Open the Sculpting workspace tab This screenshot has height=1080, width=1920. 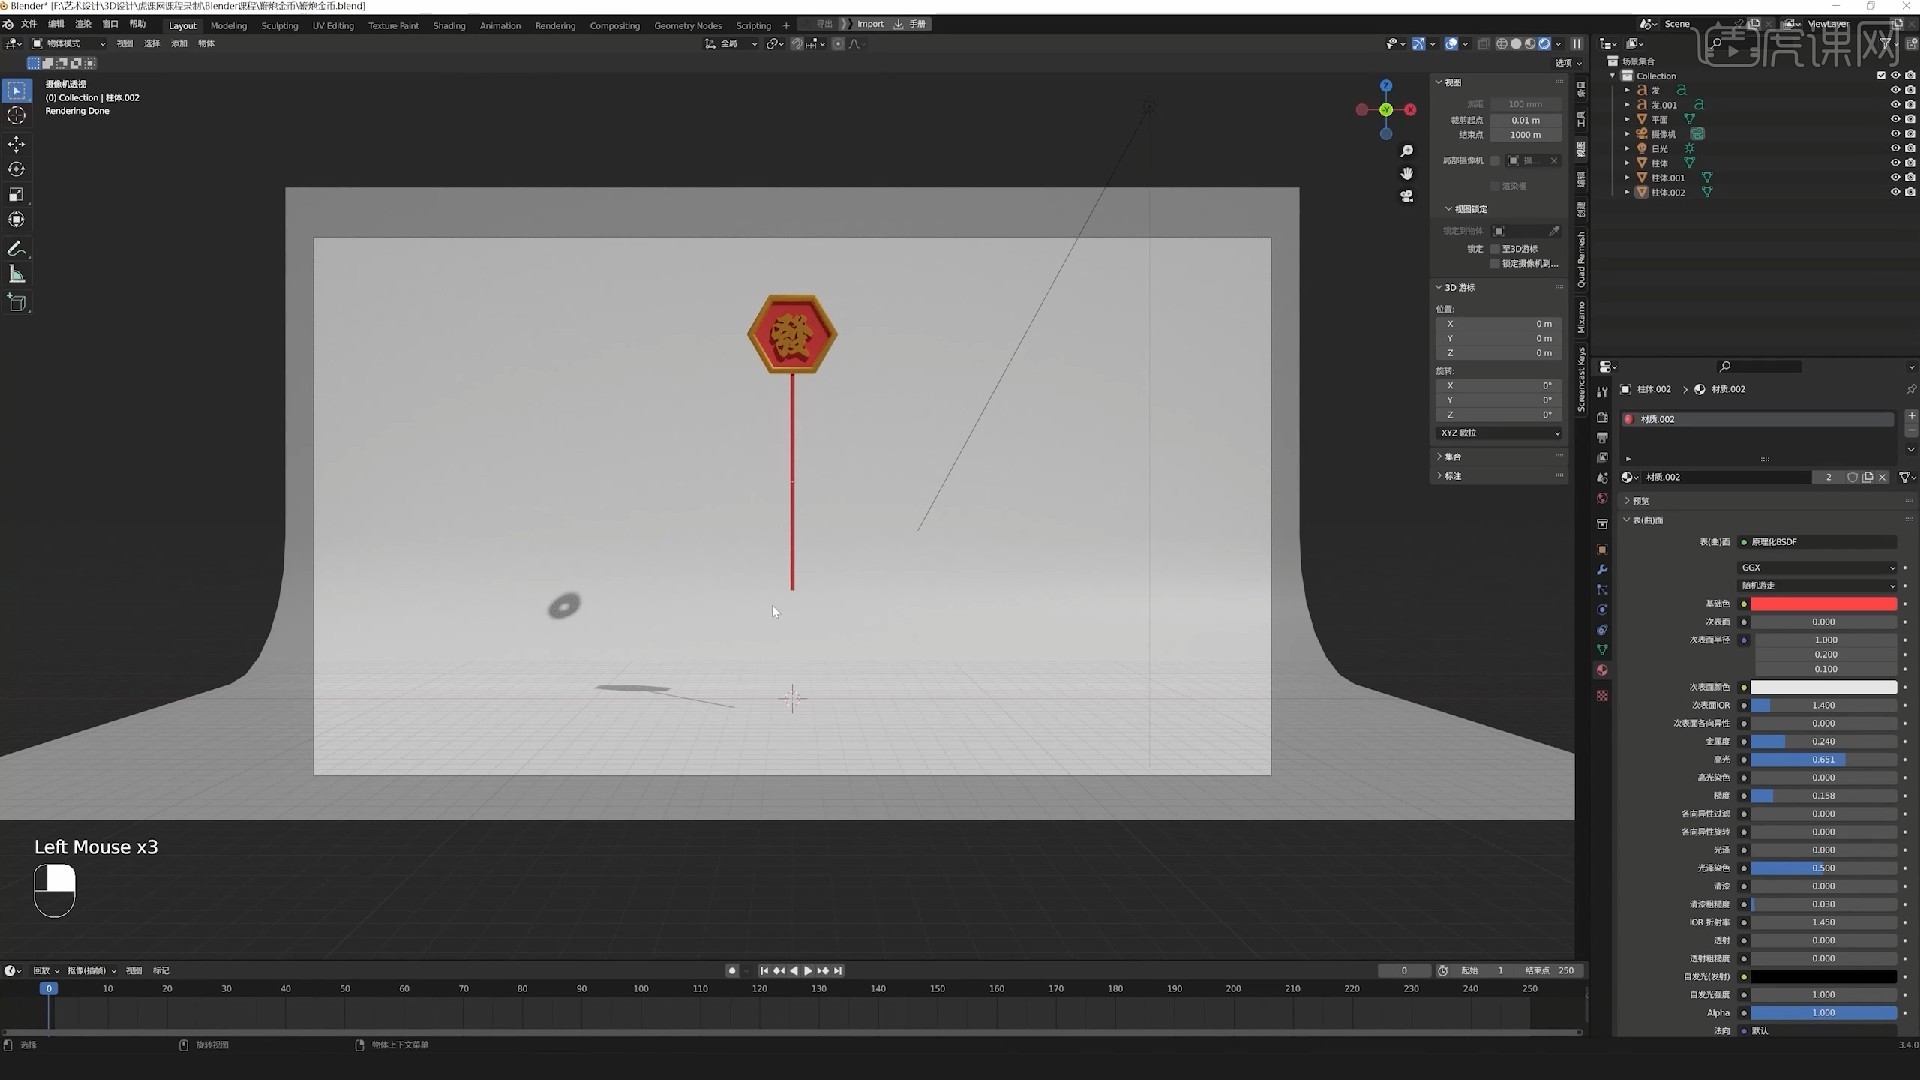pyautogui.click(x=280, y=25)
